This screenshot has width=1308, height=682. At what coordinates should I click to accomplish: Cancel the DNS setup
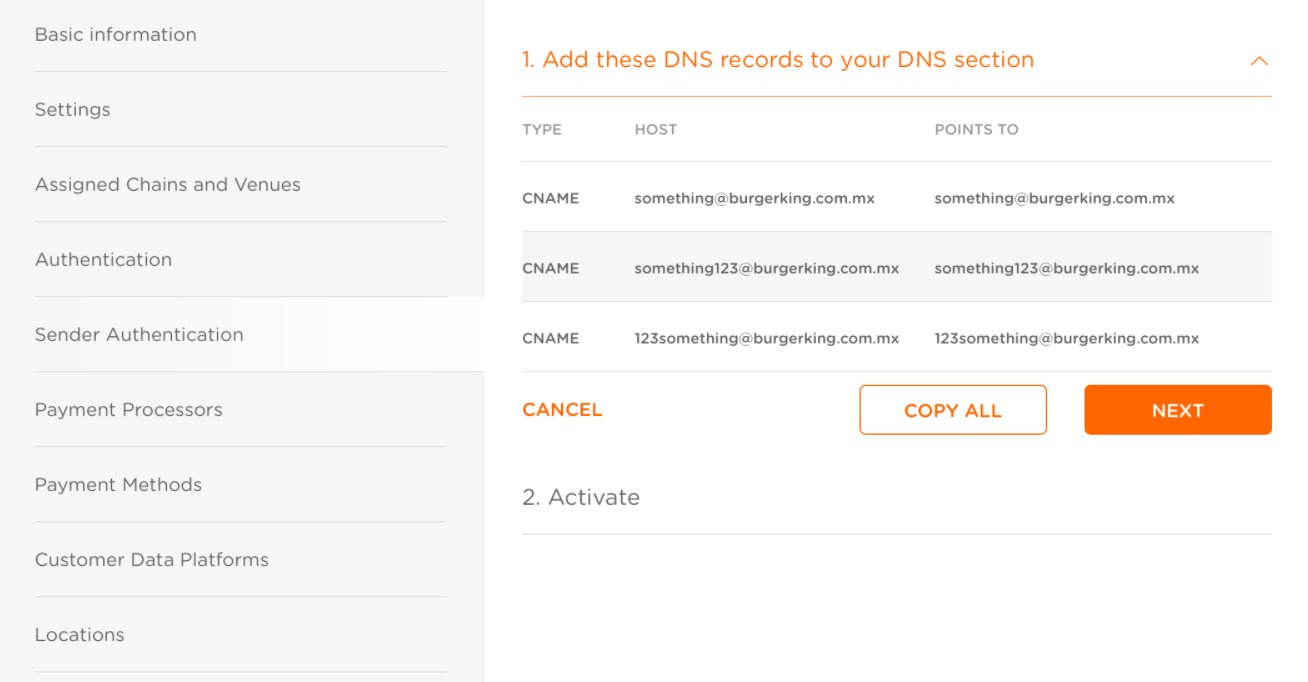point(562,410)
